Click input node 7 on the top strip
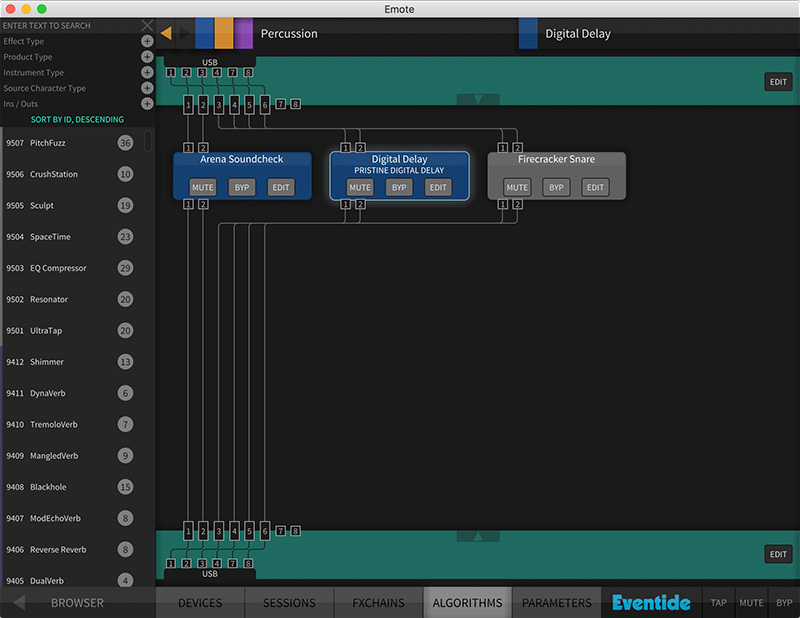The width and height of the screenshot is (800, 618). click(x=281, y=104)
